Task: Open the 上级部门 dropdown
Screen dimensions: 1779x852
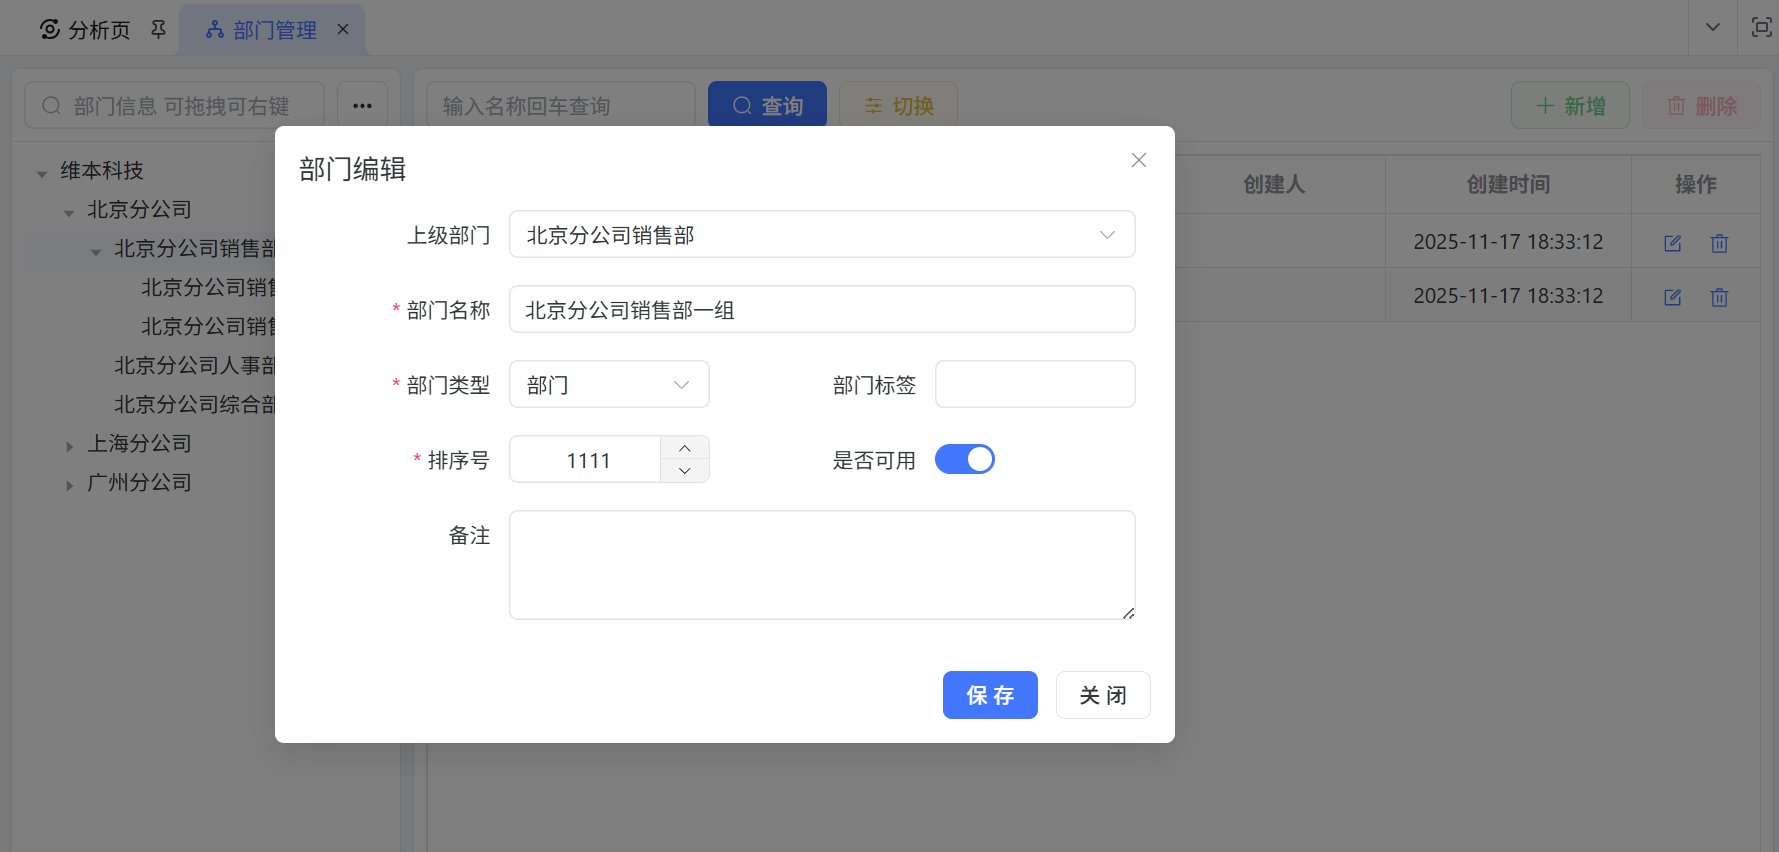Action: (x=821, y=235)
